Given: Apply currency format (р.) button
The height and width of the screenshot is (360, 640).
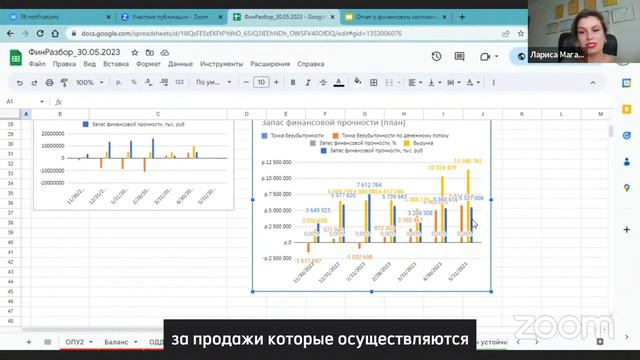Looking at the screenshot, I should [x=118, y=82].
